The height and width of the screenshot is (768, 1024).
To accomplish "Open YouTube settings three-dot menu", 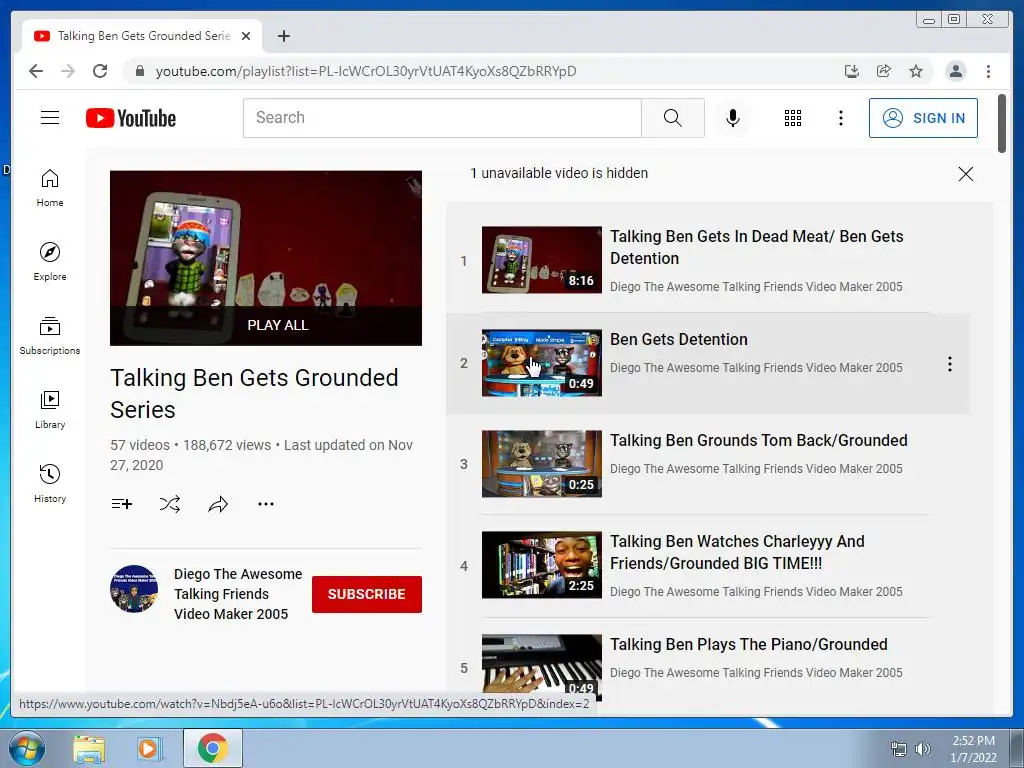I will coord(840,118).
